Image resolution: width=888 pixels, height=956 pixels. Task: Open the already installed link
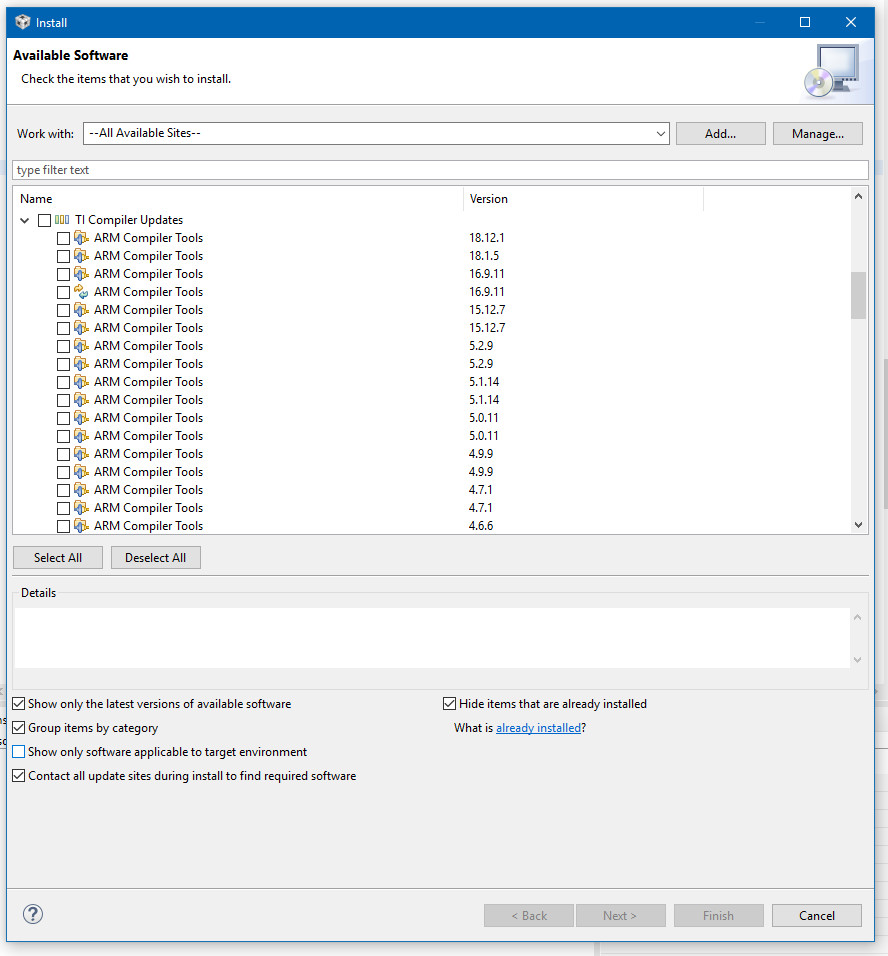point(539,727)
